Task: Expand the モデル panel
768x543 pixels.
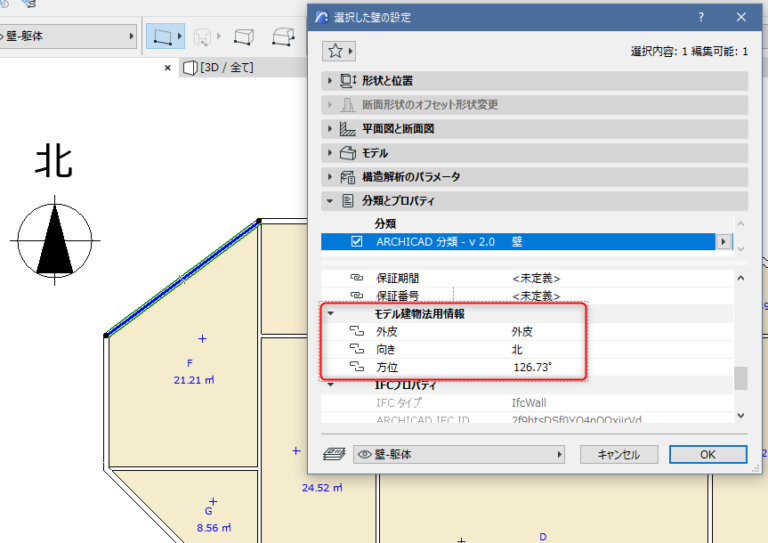Action: [330, 153]
